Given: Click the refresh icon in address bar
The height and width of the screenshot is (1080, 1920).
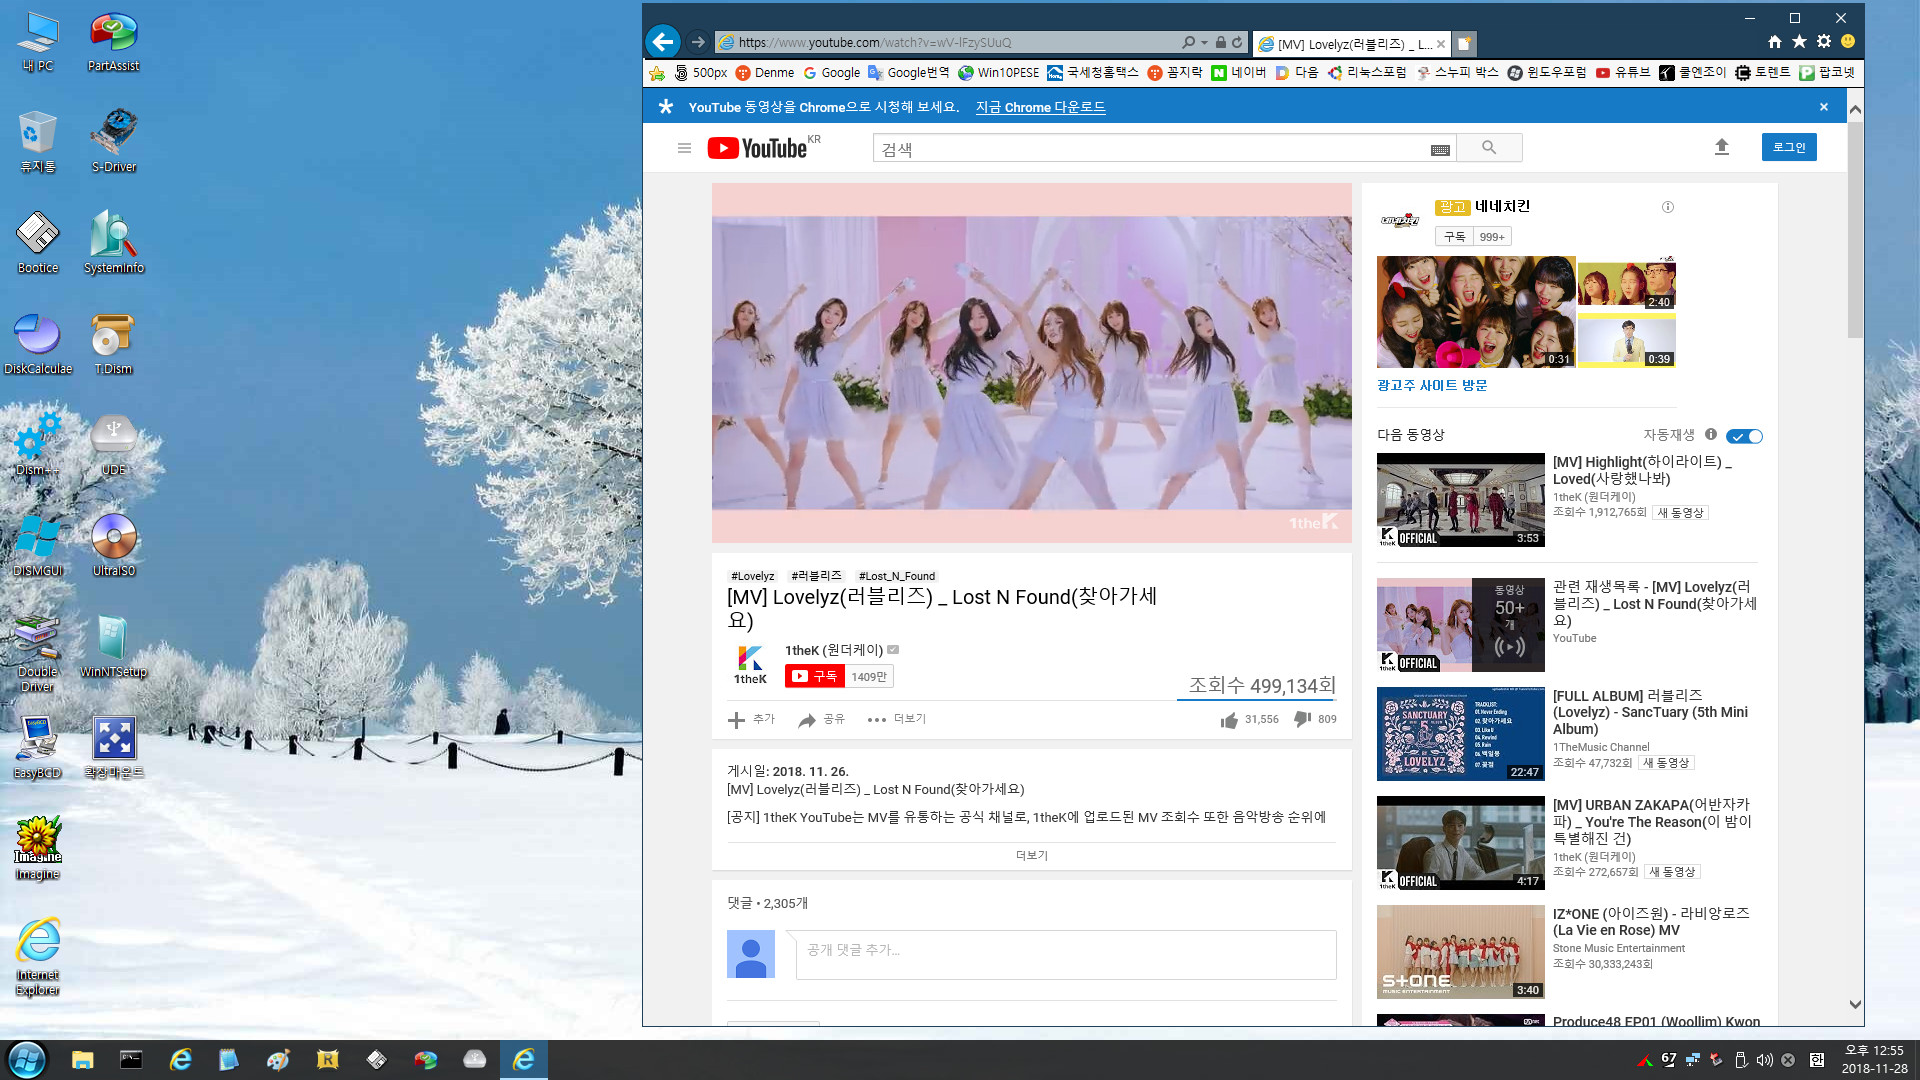Looking at the screenshot, I should pyautogui.click(x=1237, y=42).
